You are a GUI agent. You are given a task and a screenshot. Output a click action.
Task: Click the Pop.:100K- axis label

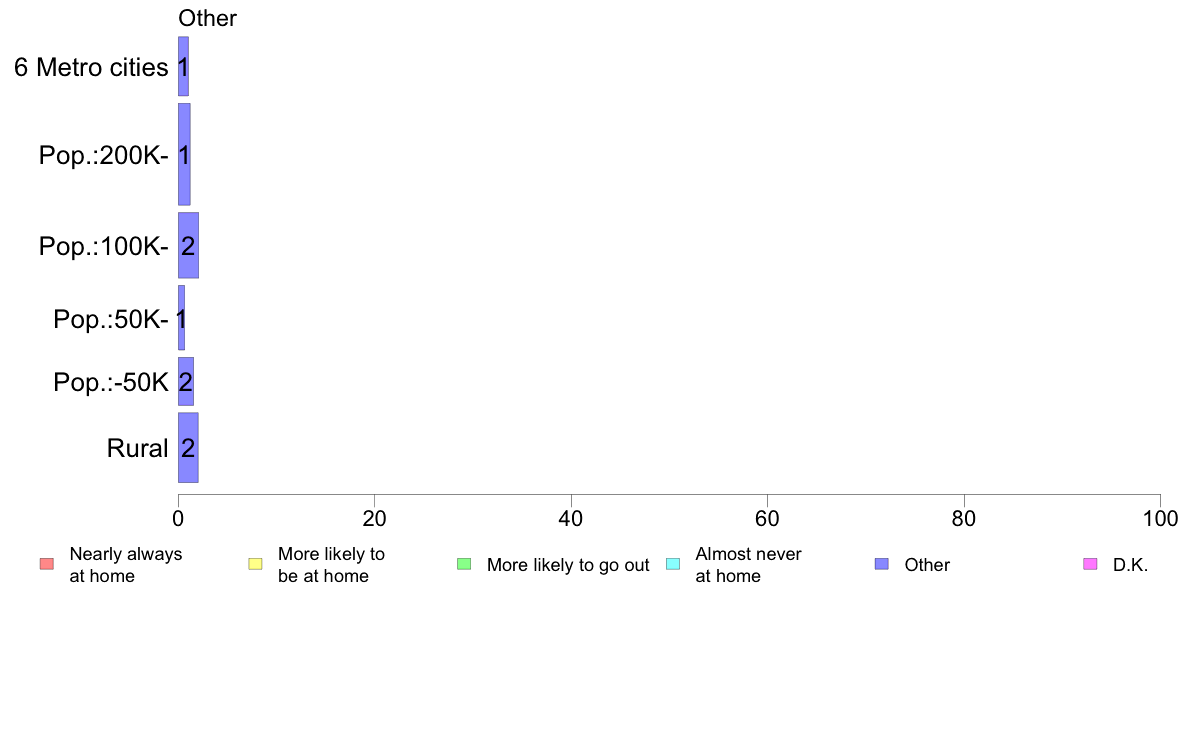coord(104,246)
